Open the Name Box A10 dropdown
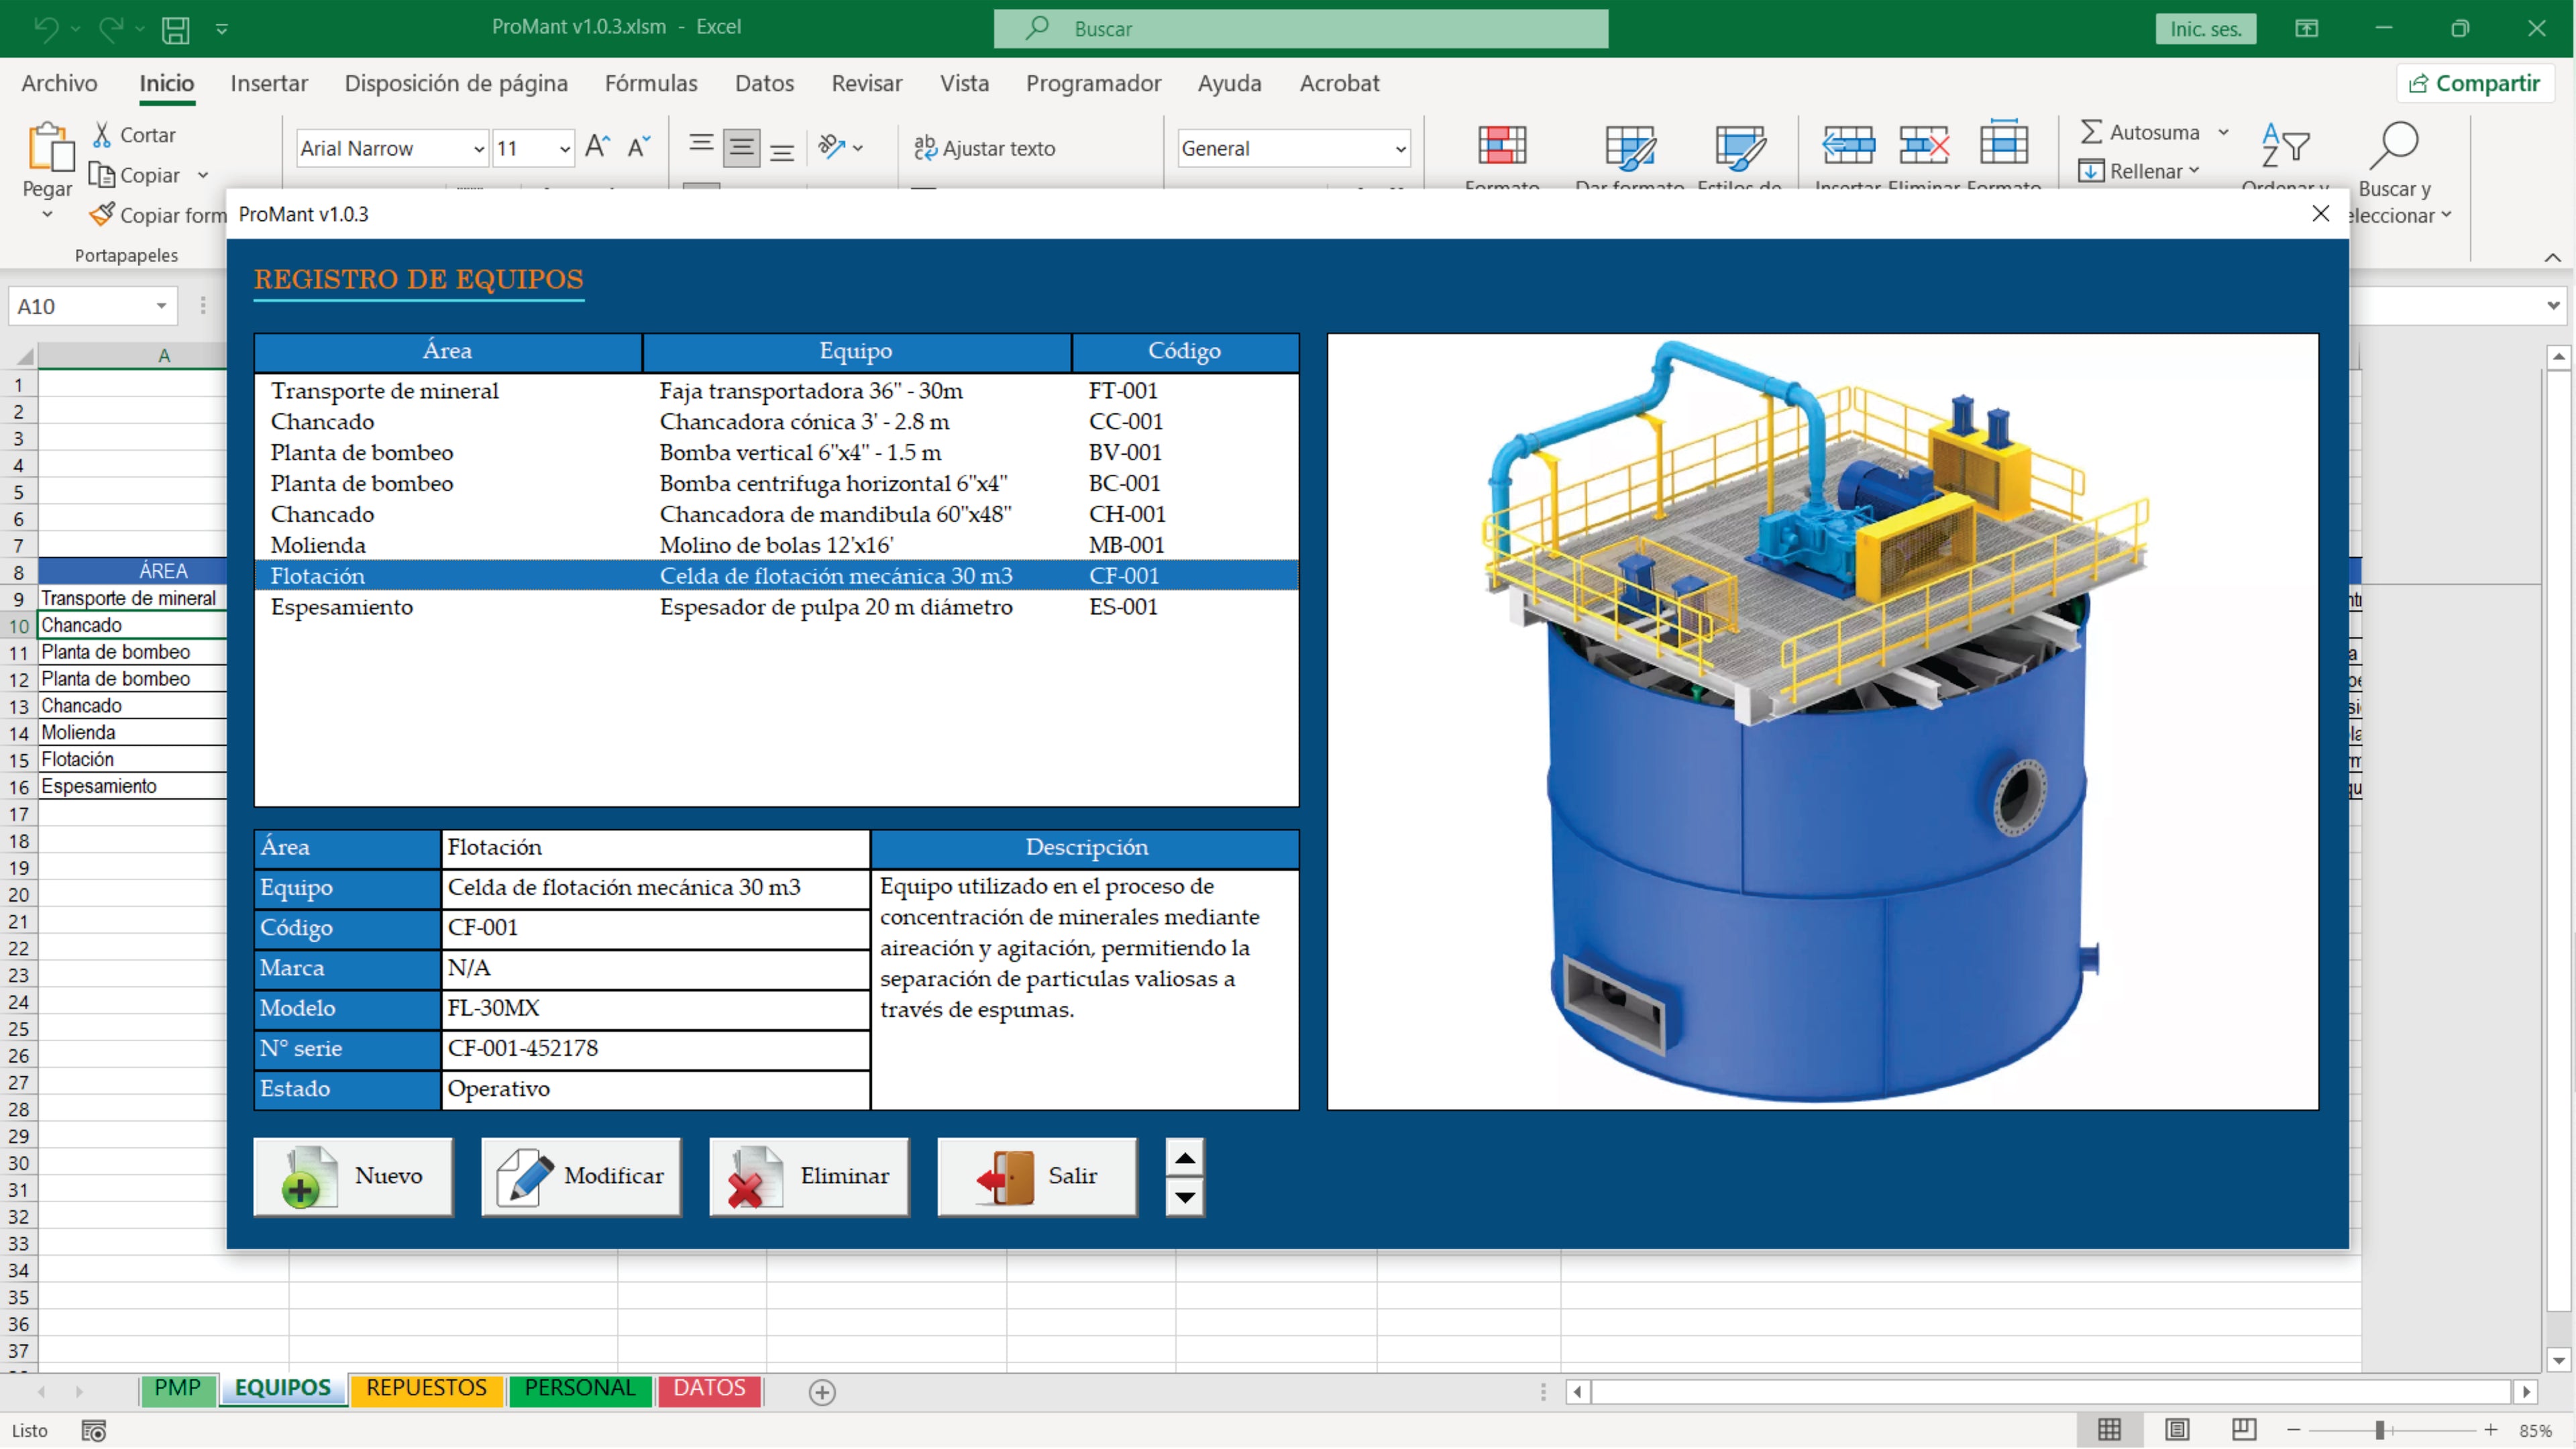 [x=161, y=306]
